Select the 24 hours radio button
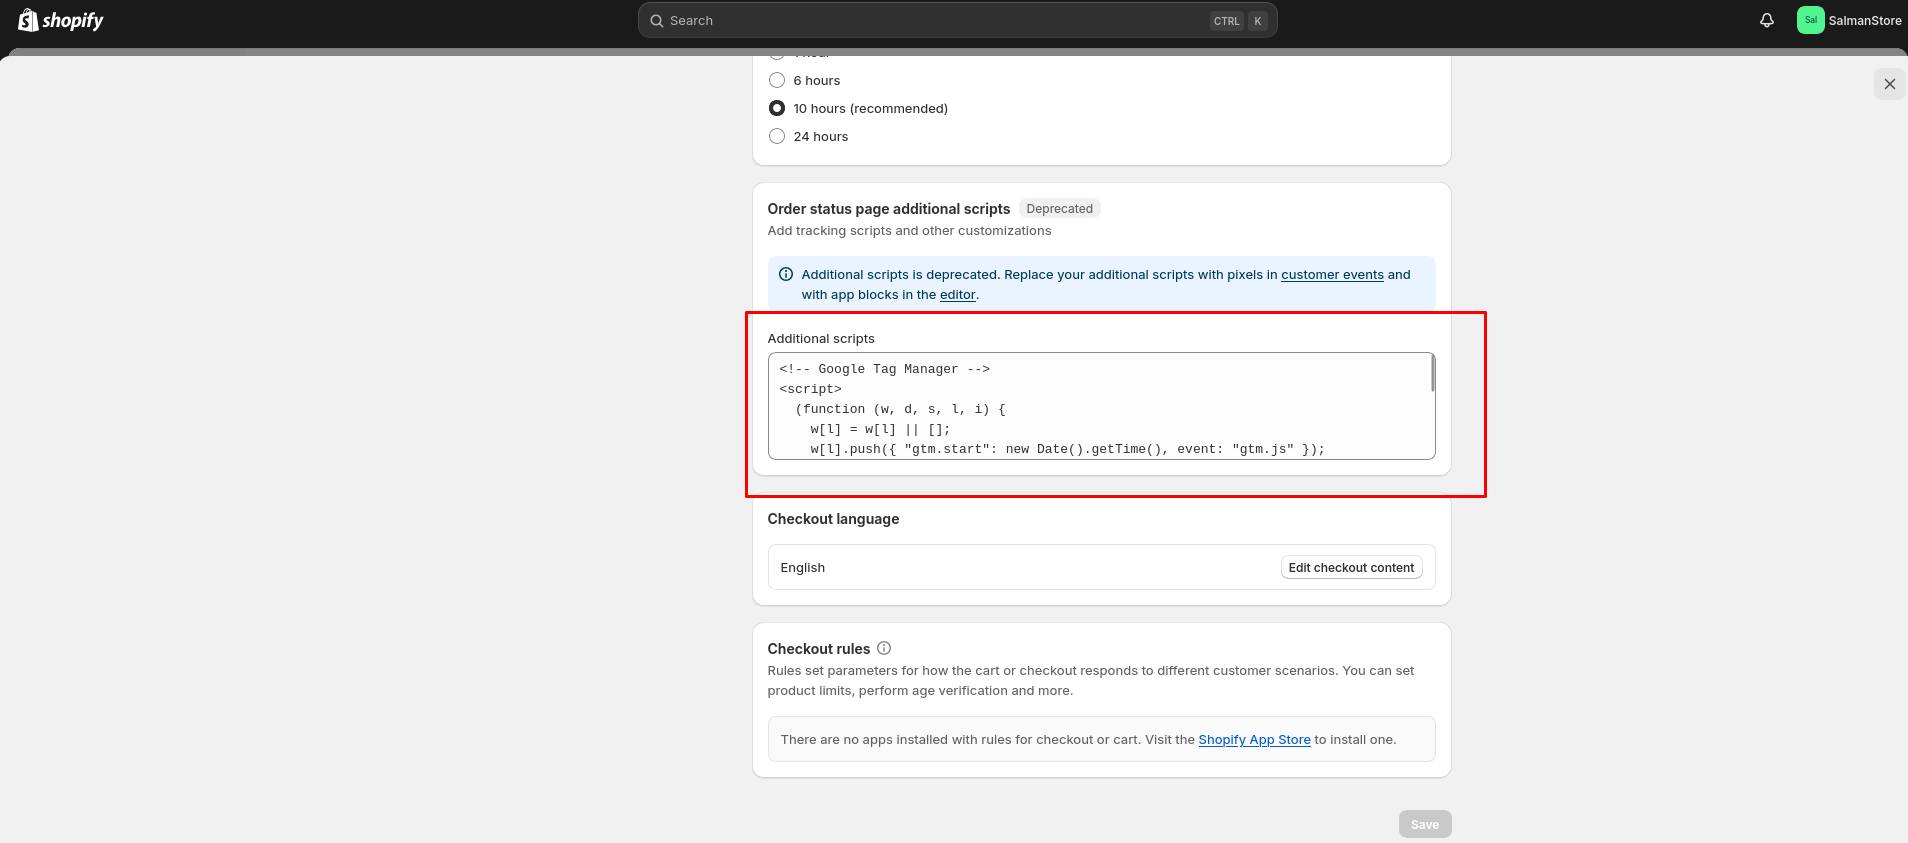The height and width of the screenshot is (843, 1908). pyautogui.click(x=777, y=136)
